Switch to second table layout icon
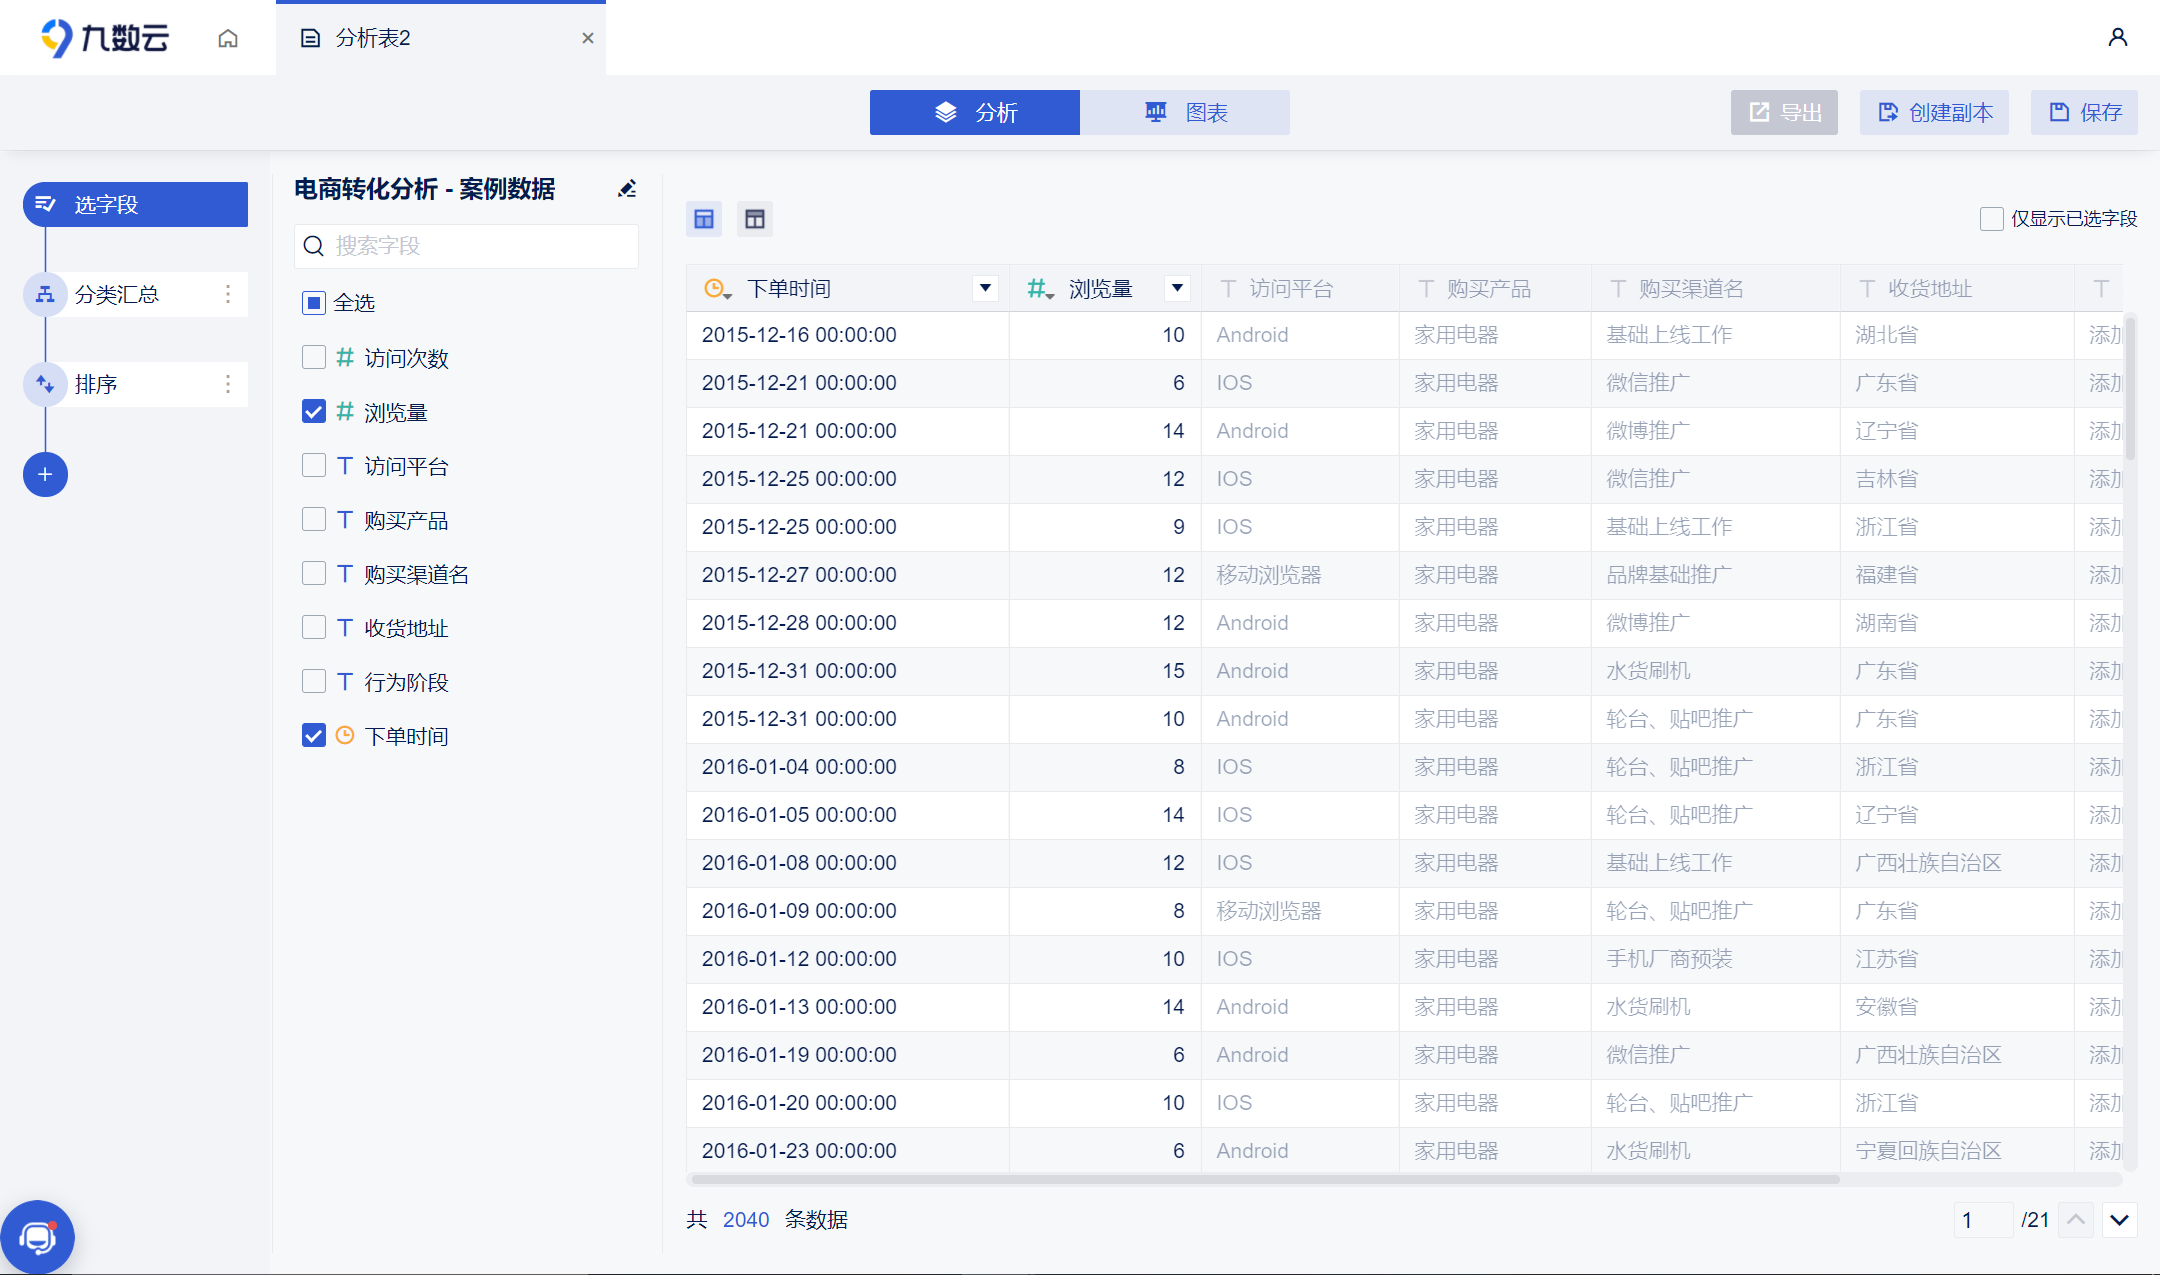Screen dimensions: 2160x1275 755,219
